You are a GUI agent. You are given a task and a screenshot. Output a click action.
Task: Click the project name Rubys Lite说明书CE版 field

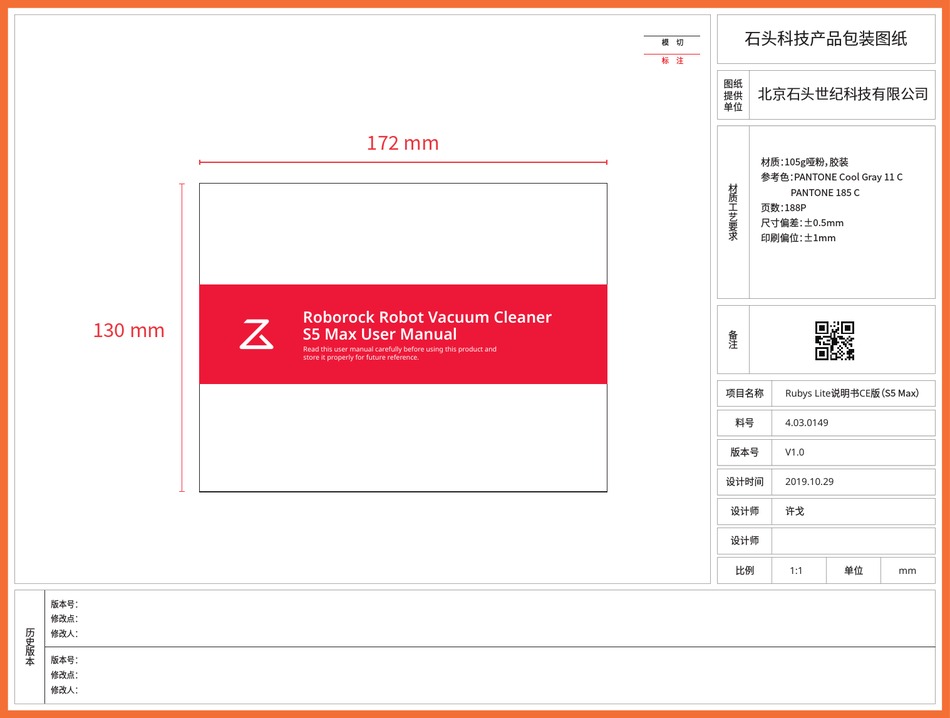[852, 393]
